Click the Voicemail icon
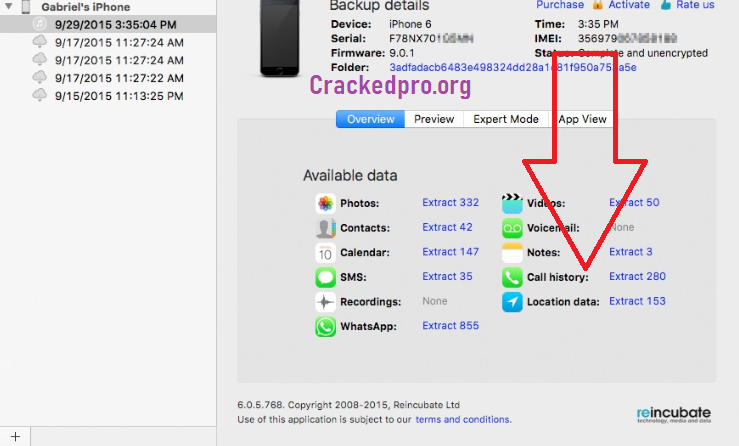Image resolution: width=739 pixels, height=446 pixels. coord(512,228)
